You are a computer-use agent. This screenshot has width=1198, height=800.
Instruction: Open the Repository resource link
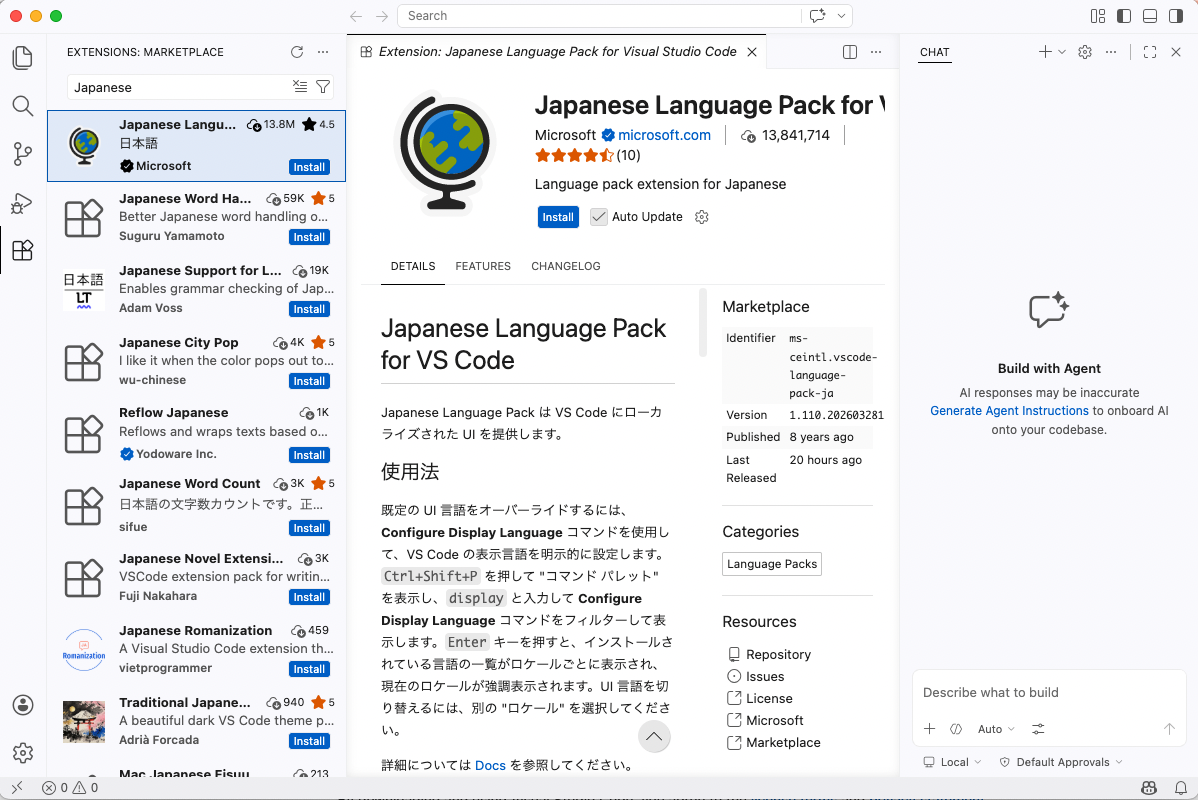tap(778, 654)
